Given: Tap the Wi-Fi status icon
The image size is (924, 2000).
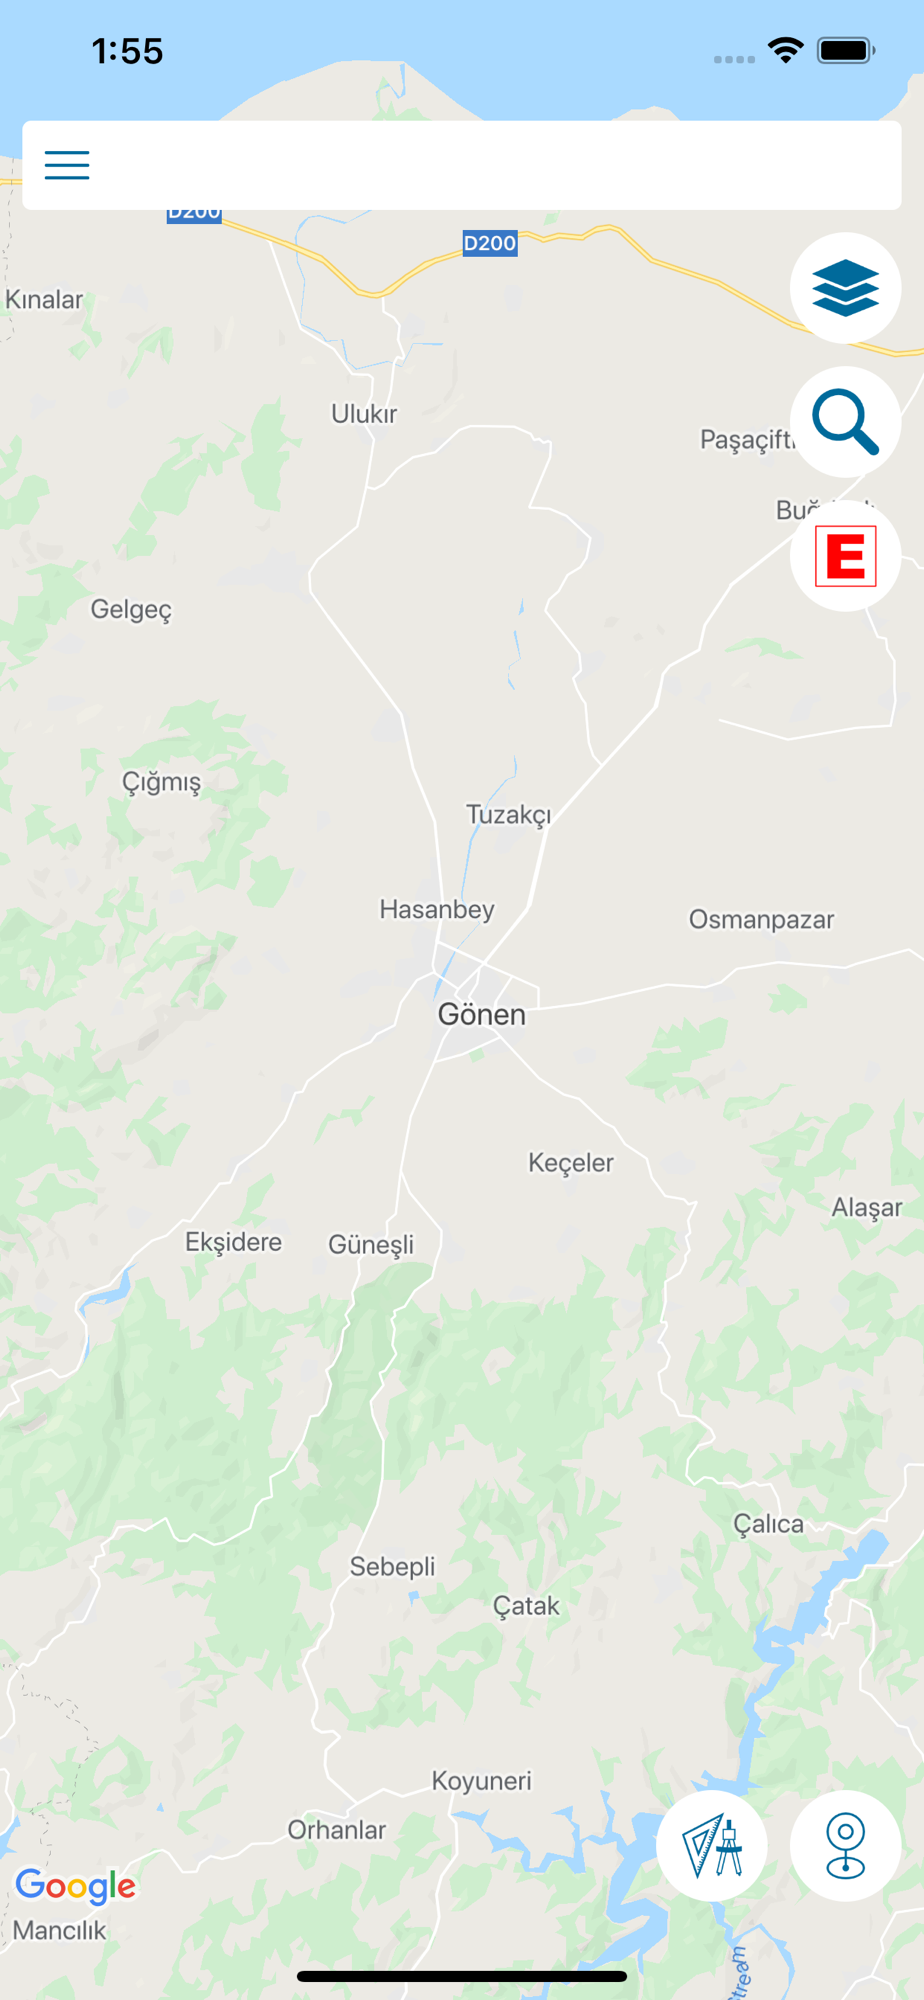Looking at the screenshot, I should [x=786, y=50].
